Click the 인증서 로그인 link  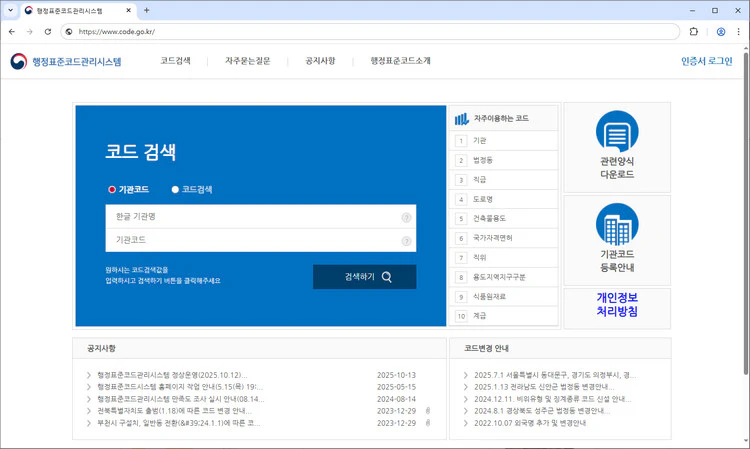706,61
